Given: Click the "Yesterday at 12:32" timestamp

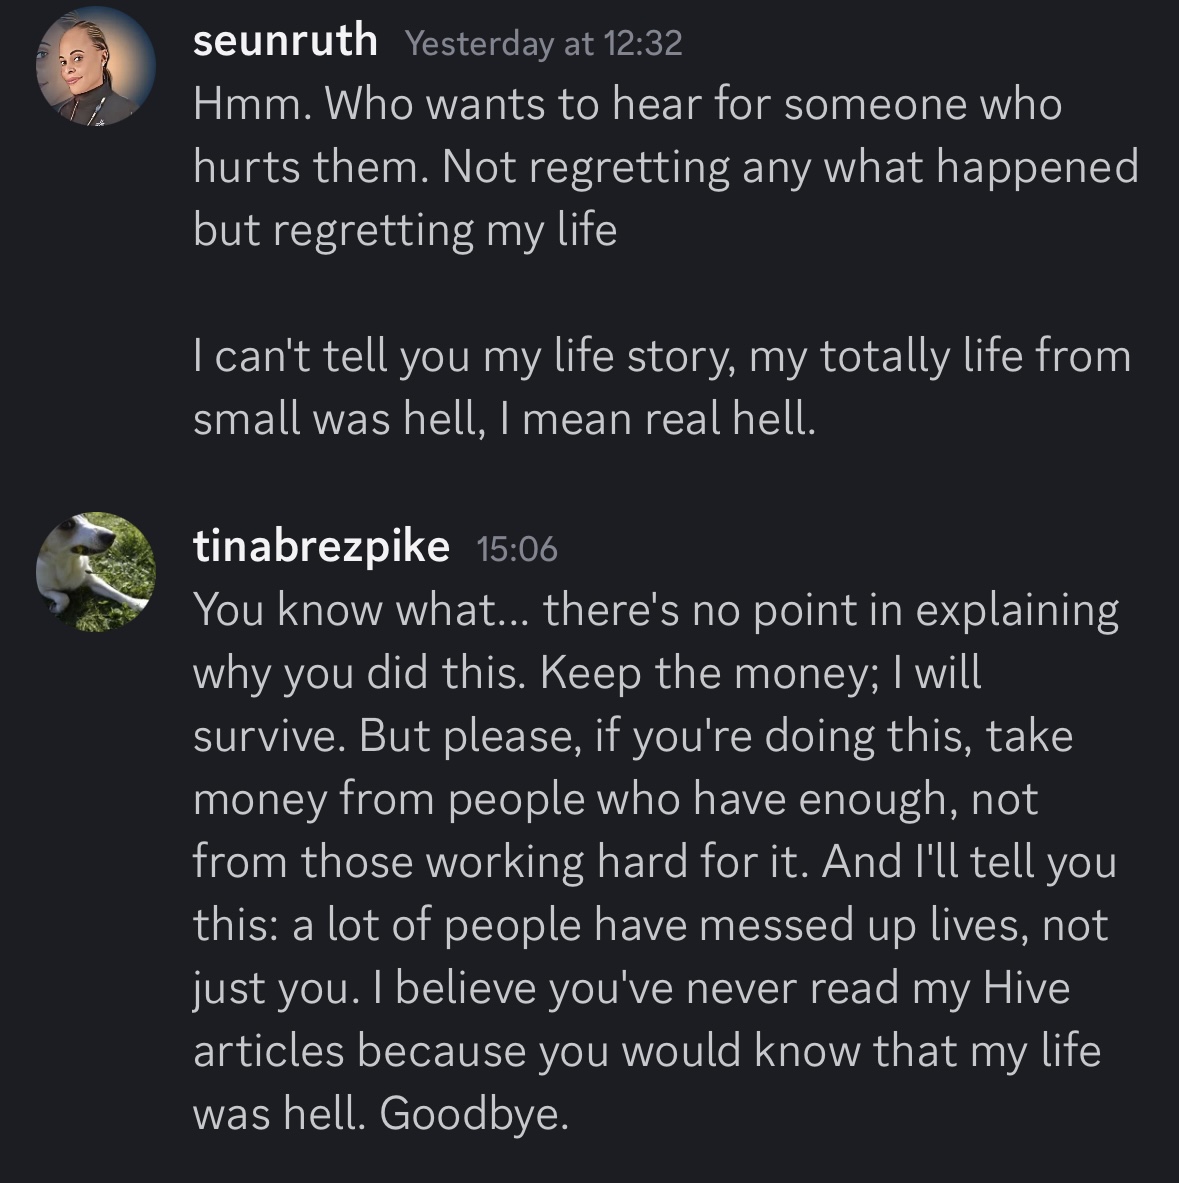Looking at the screenshot, I should pos(544,43).
